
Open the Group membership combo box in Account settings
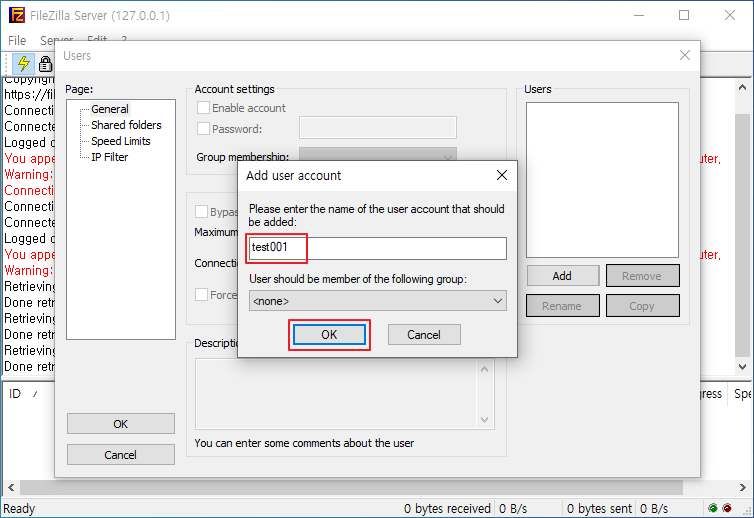click(x=377, y=154)
